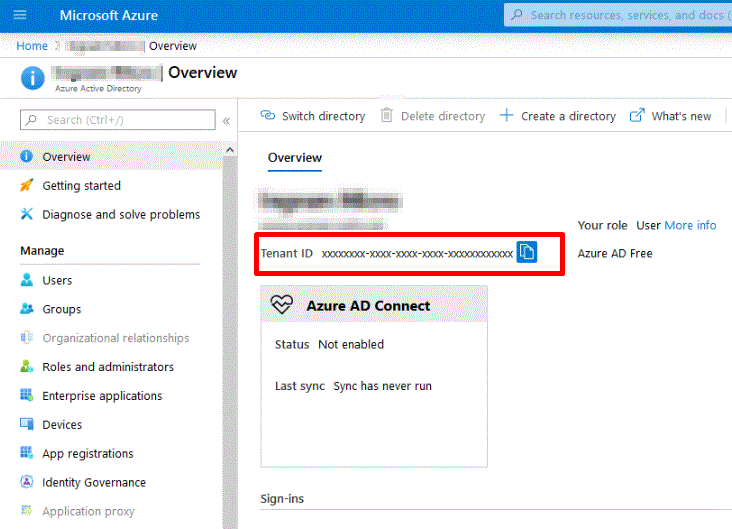Copy the Tenant ID with the copy icon
The height and width of the screenshot is (529, 732).
(x=527, y=253)
